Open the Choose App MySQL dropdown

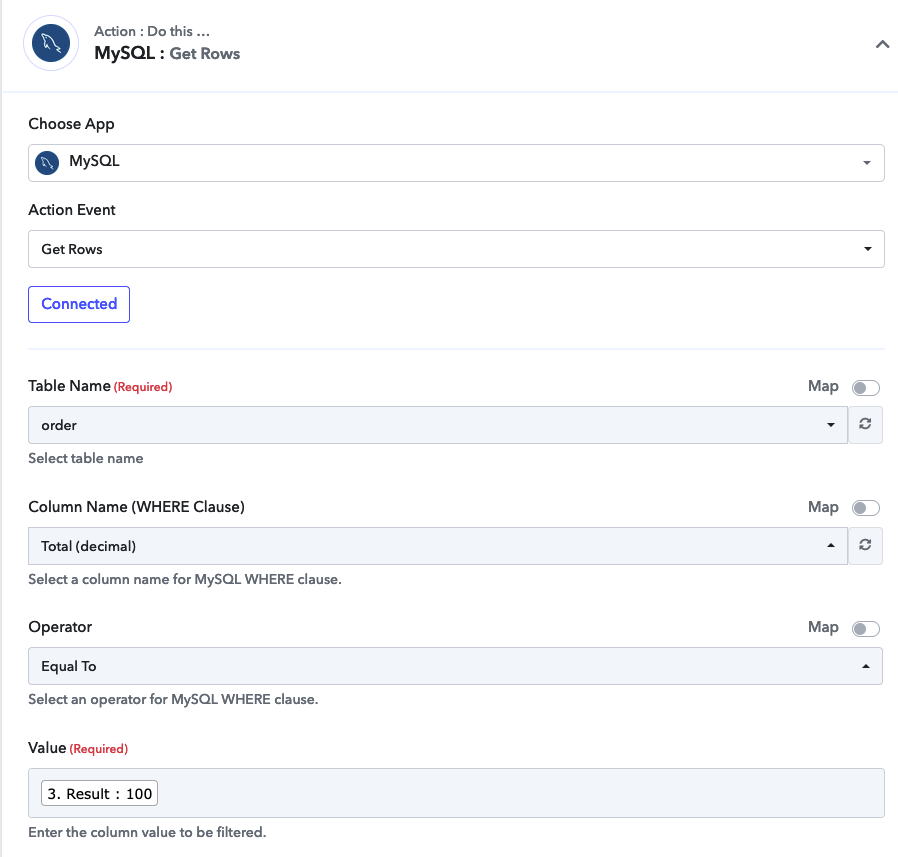(456, 163)
